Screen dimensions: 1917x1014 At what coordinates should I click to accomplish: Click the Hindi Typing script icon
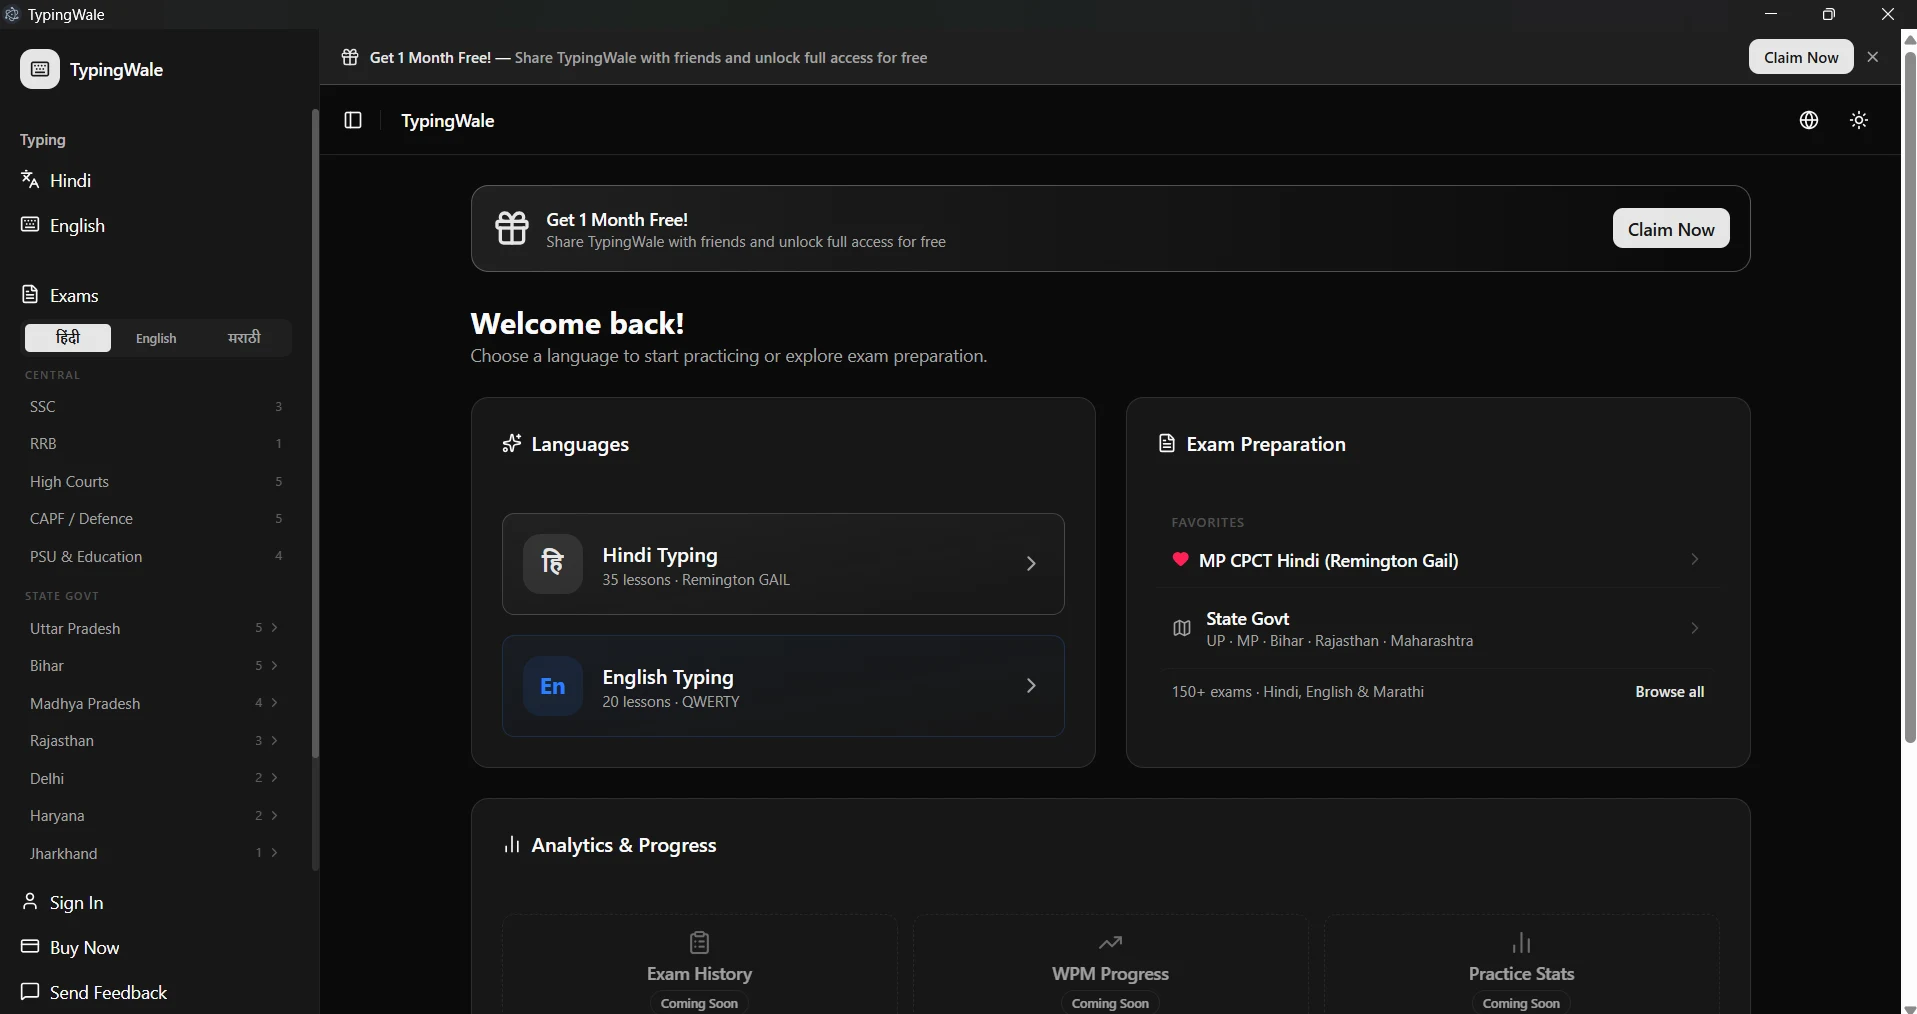tap(552, 564)
